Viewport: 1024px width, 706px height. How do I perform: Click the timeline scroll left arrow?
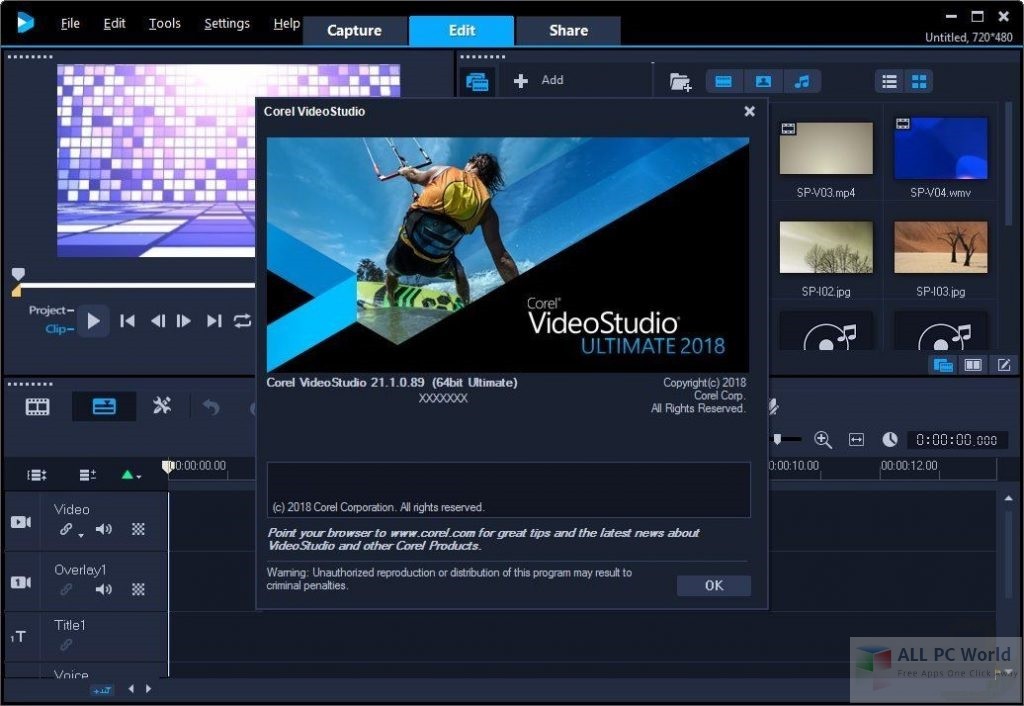[131, 688]
